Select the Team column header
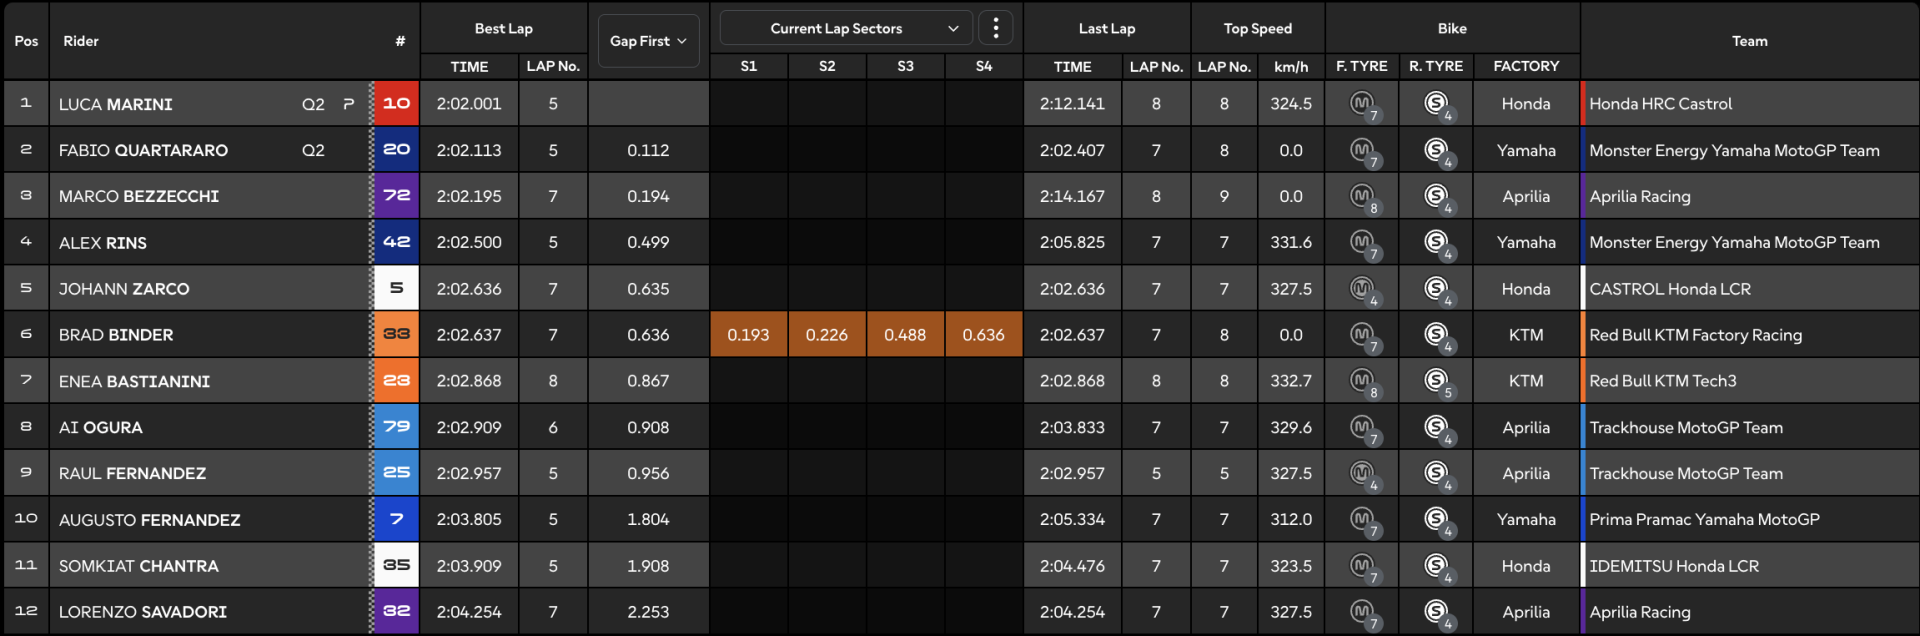Image resolution: width=1920 pixels, height=636 pixels. point(1750,41)
